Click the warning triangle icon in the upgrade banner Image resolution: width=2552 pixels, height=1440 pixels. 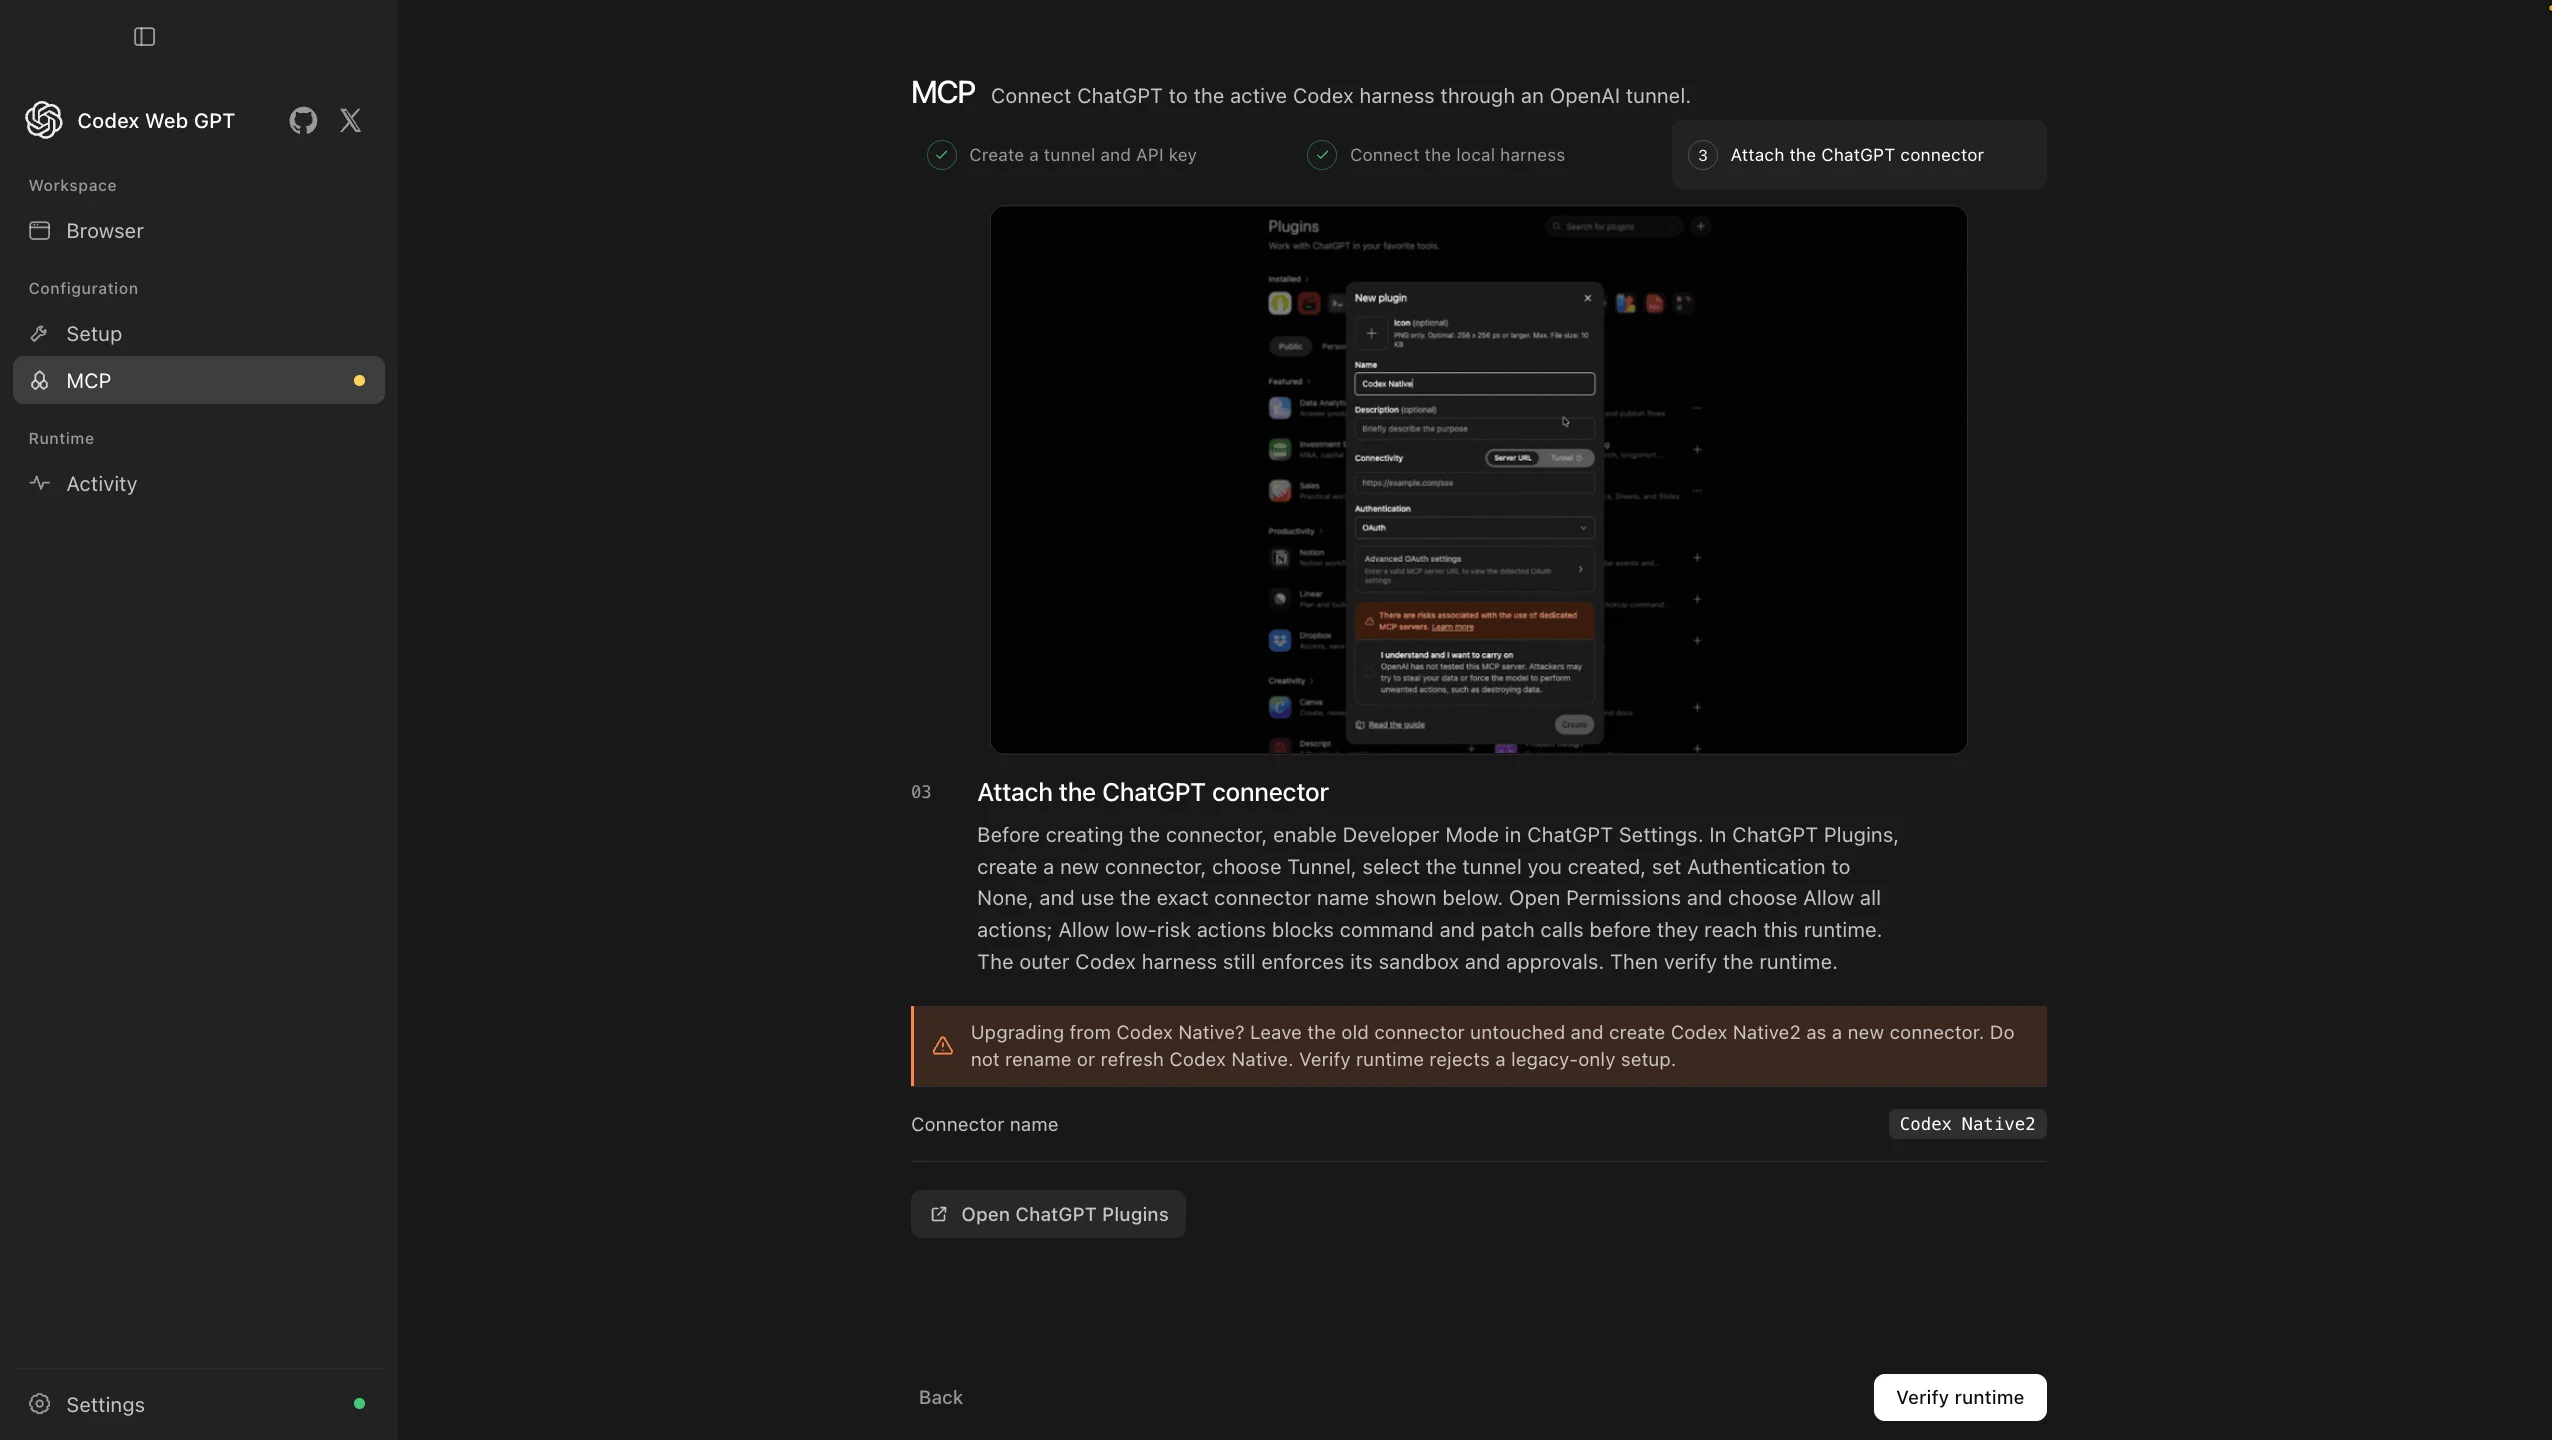[942, 1046]
